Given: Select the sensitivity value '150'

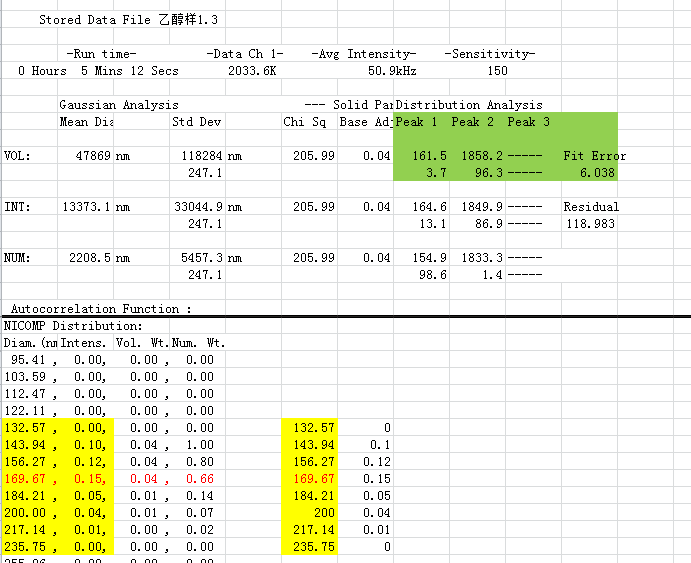Looking at the screenshot, I should point(498,71).
